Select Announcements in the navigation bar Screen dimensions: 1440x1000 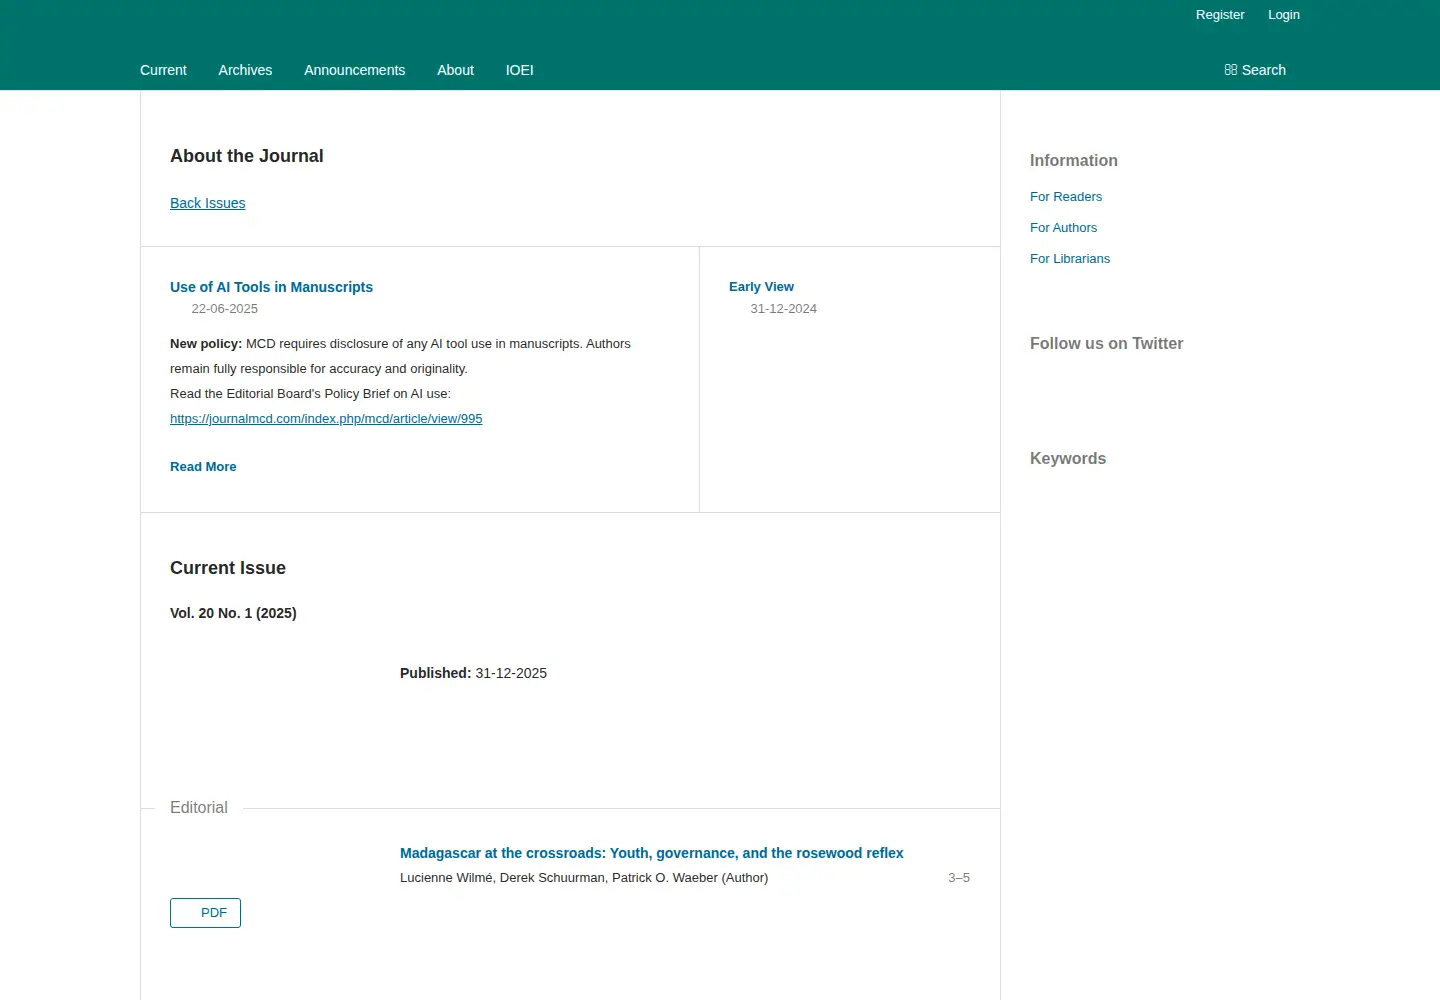tap(355, 70)
